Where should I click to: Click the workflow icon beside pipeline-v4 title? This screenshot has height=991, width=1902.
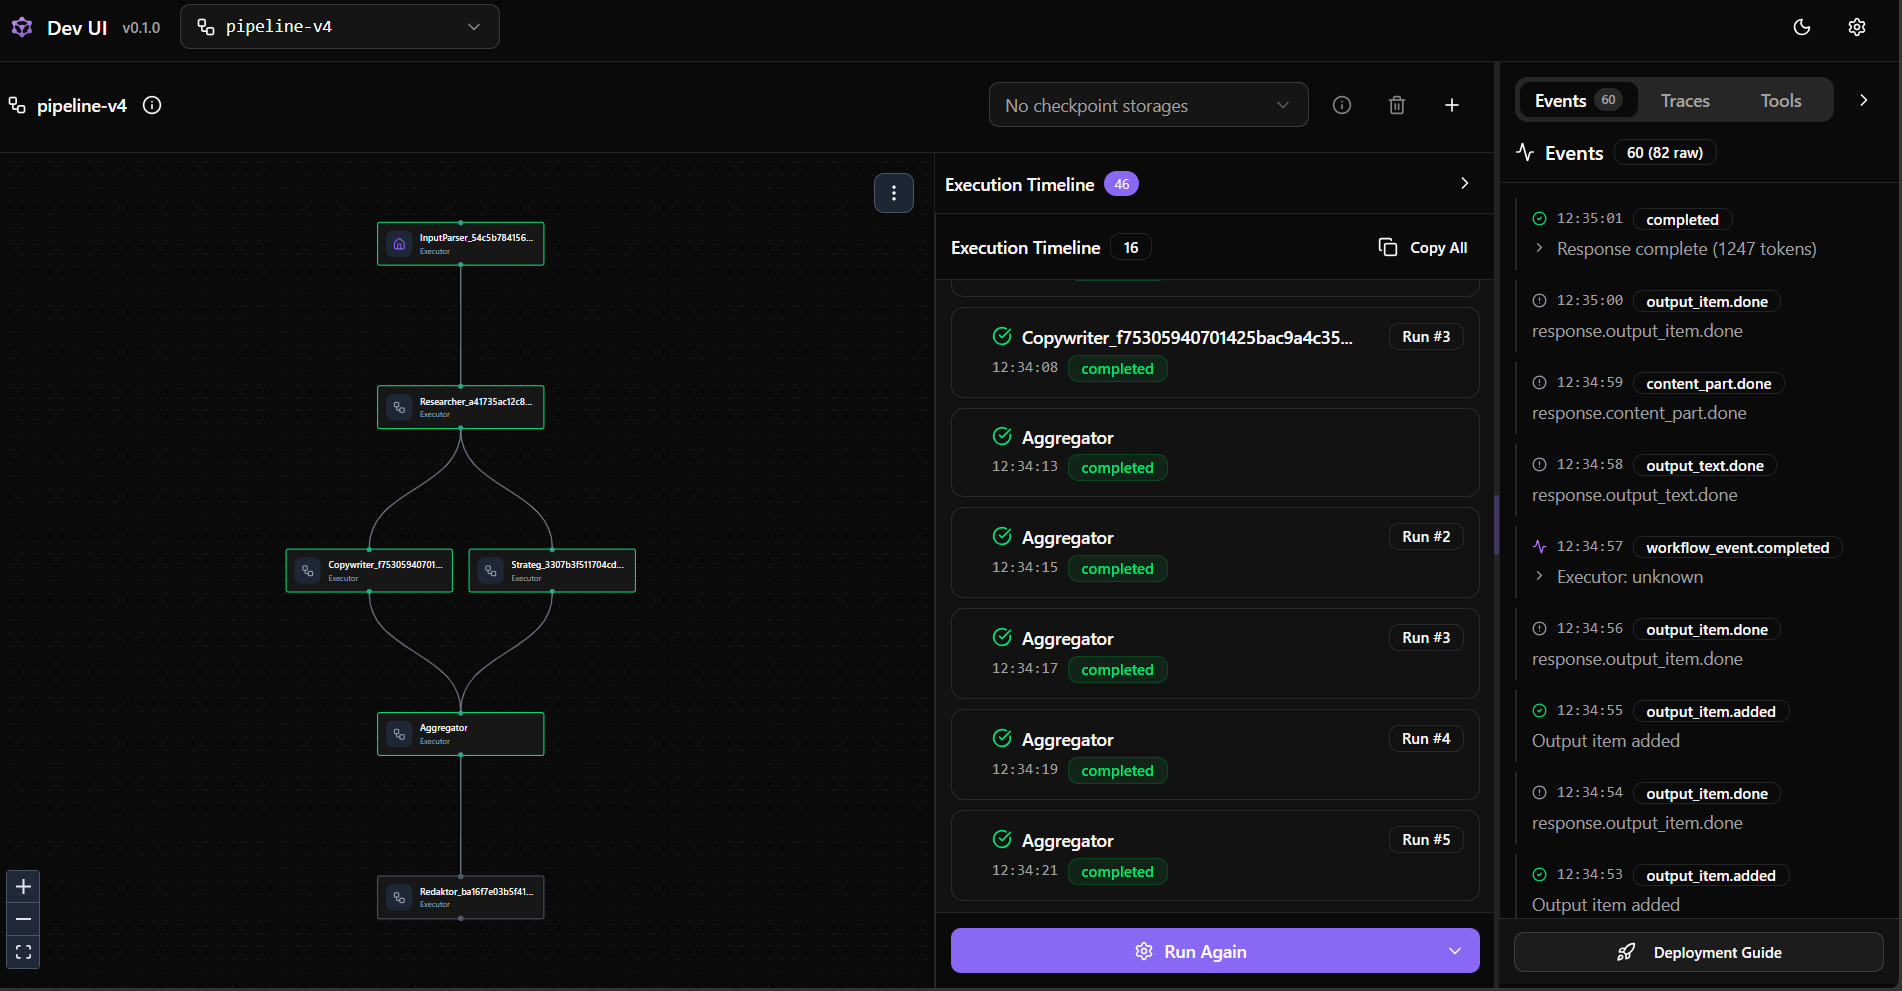[17, 105]
